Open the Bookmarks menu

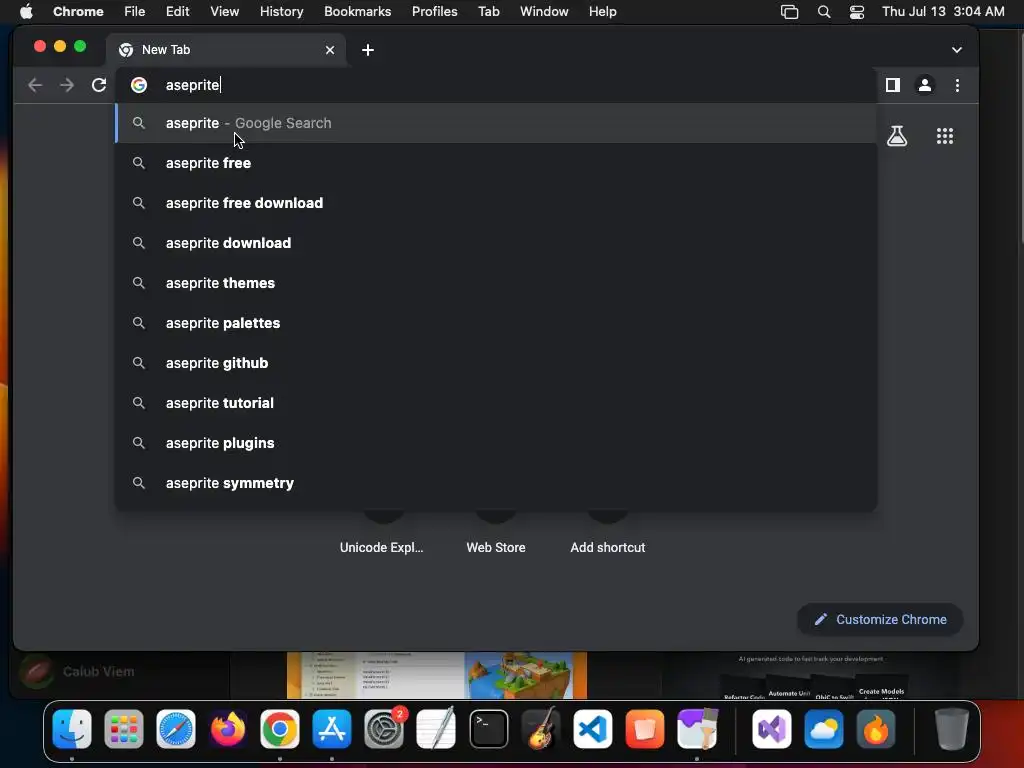(358, 12)
